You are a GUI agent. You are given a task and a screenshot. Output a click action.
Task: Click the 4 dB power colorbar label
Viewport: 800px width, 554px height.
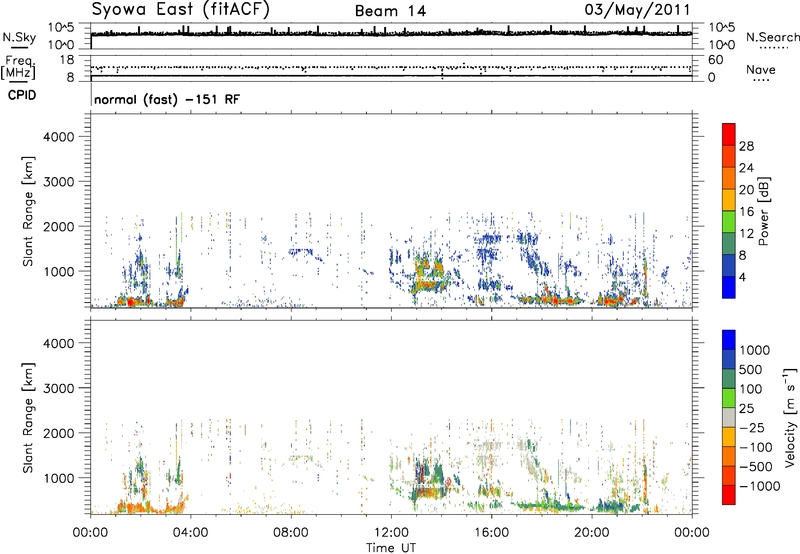(742, 278)
